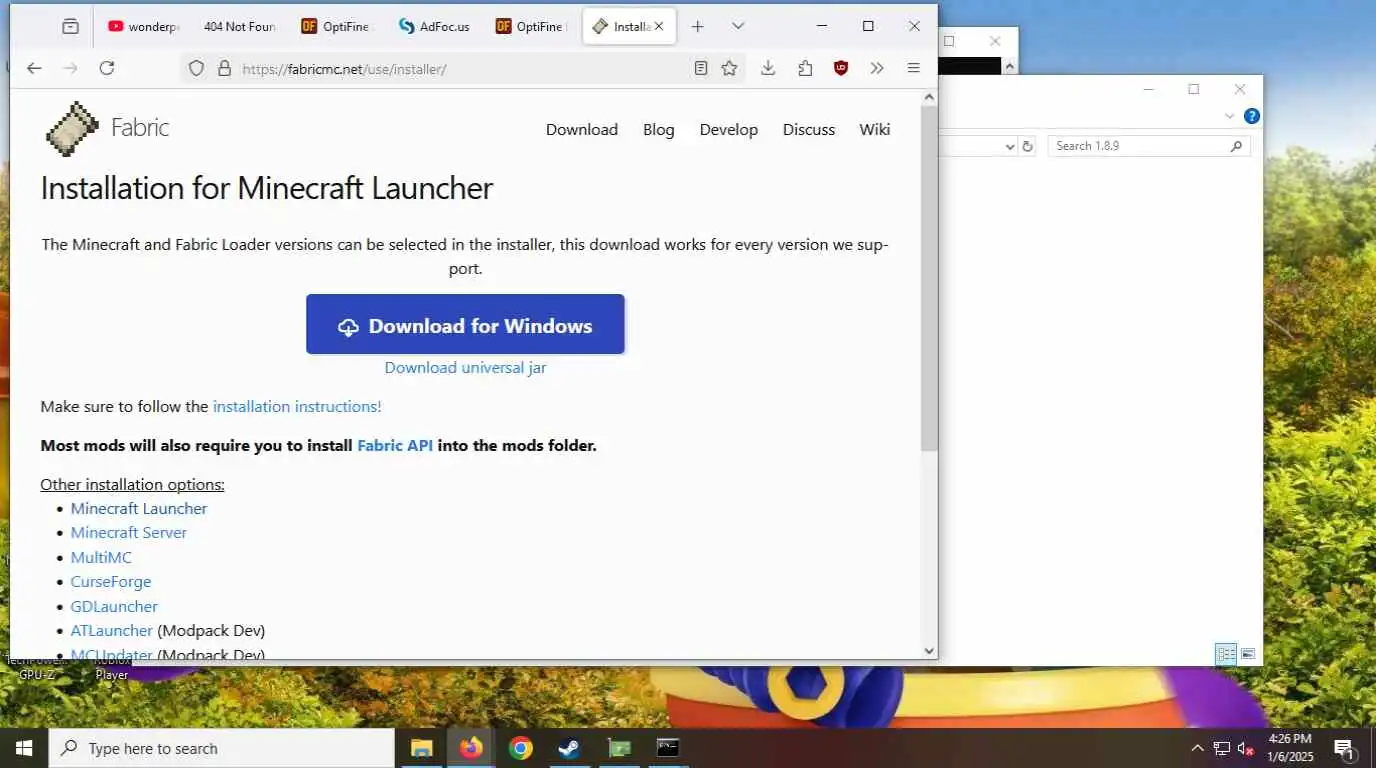Open the GDLauncher option link
The height and width of the screenshot is (768, 1376).
click(114, 606)
